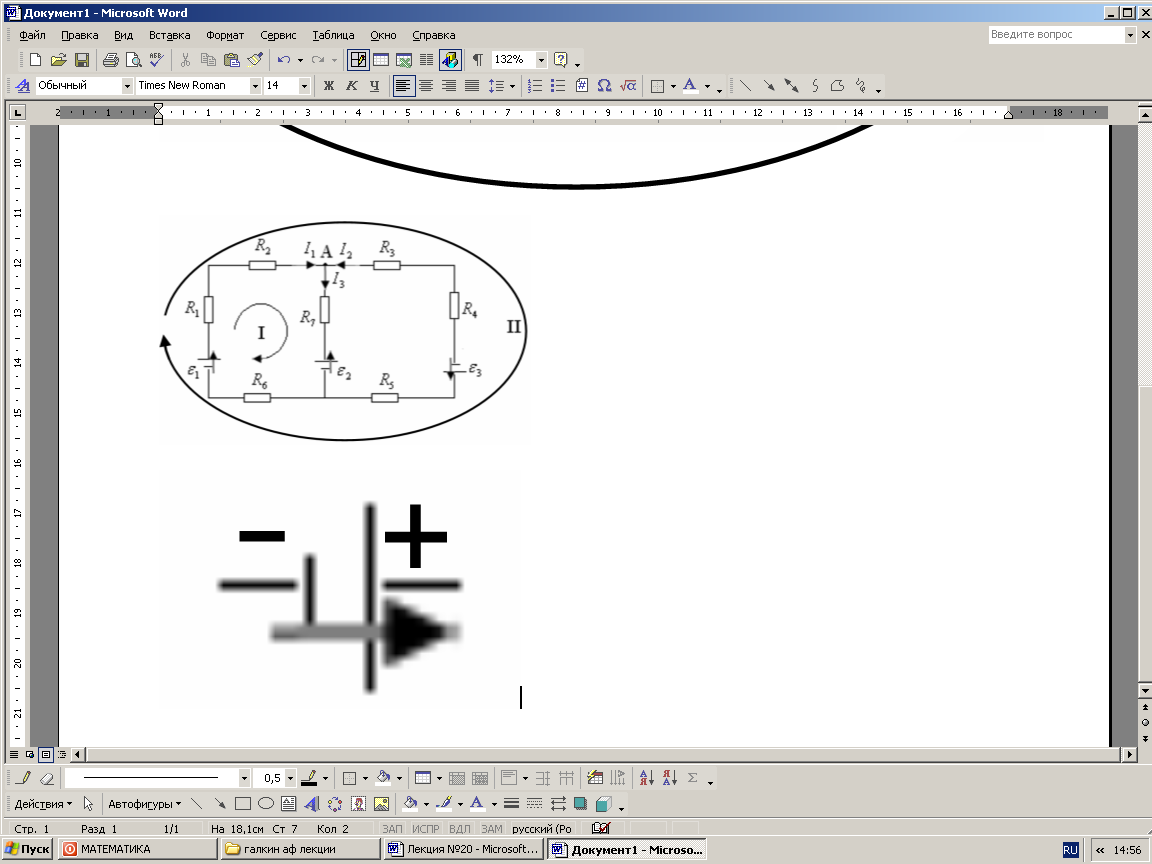Save the document with floppy icon
Viewport: 1152px width, 864px height.
82,60
